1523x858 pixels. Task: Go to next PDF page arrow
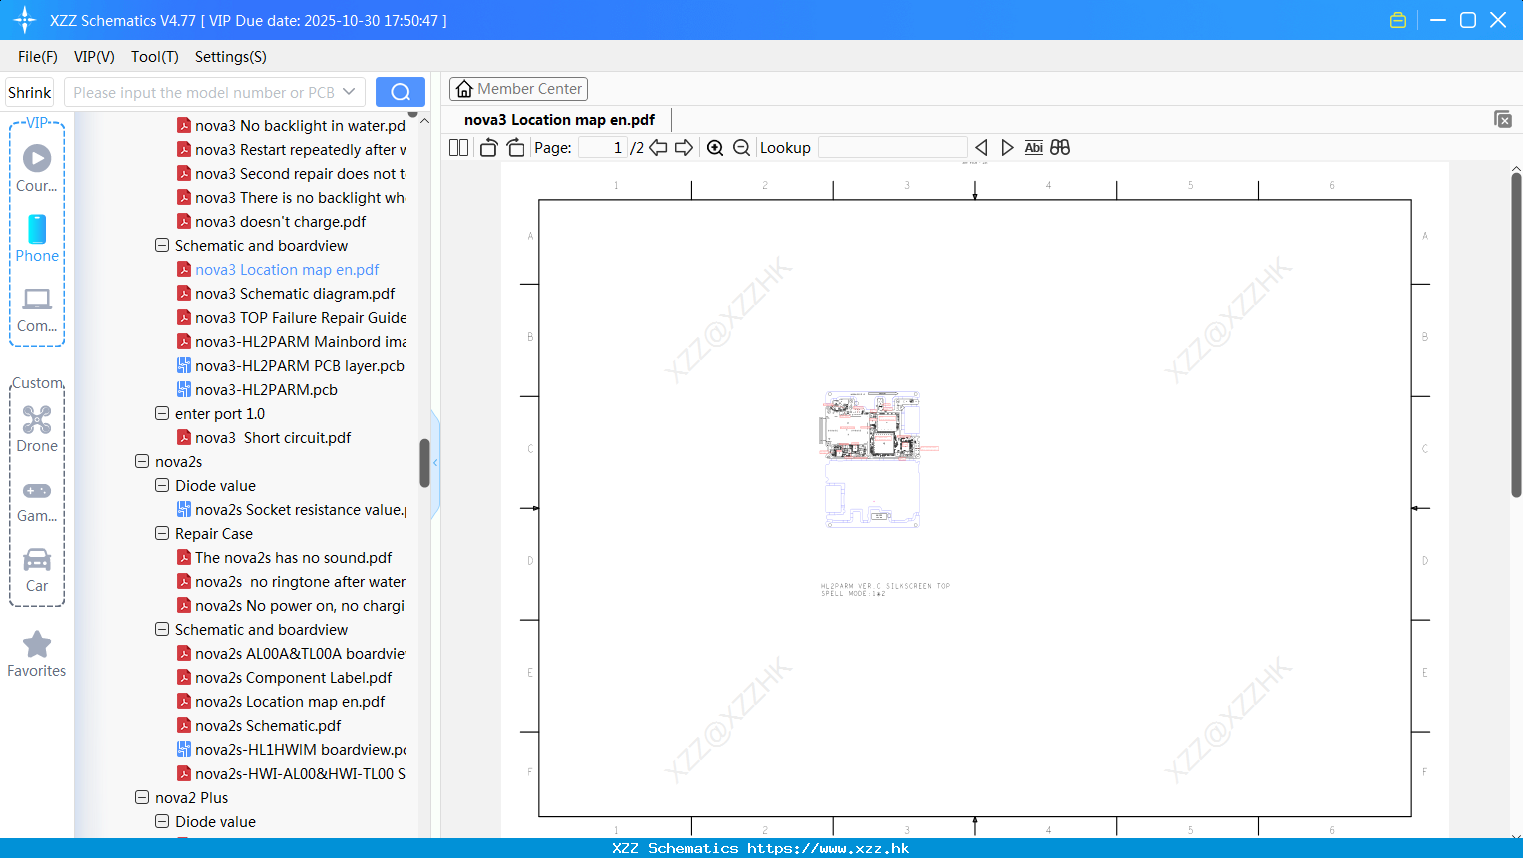684,148
